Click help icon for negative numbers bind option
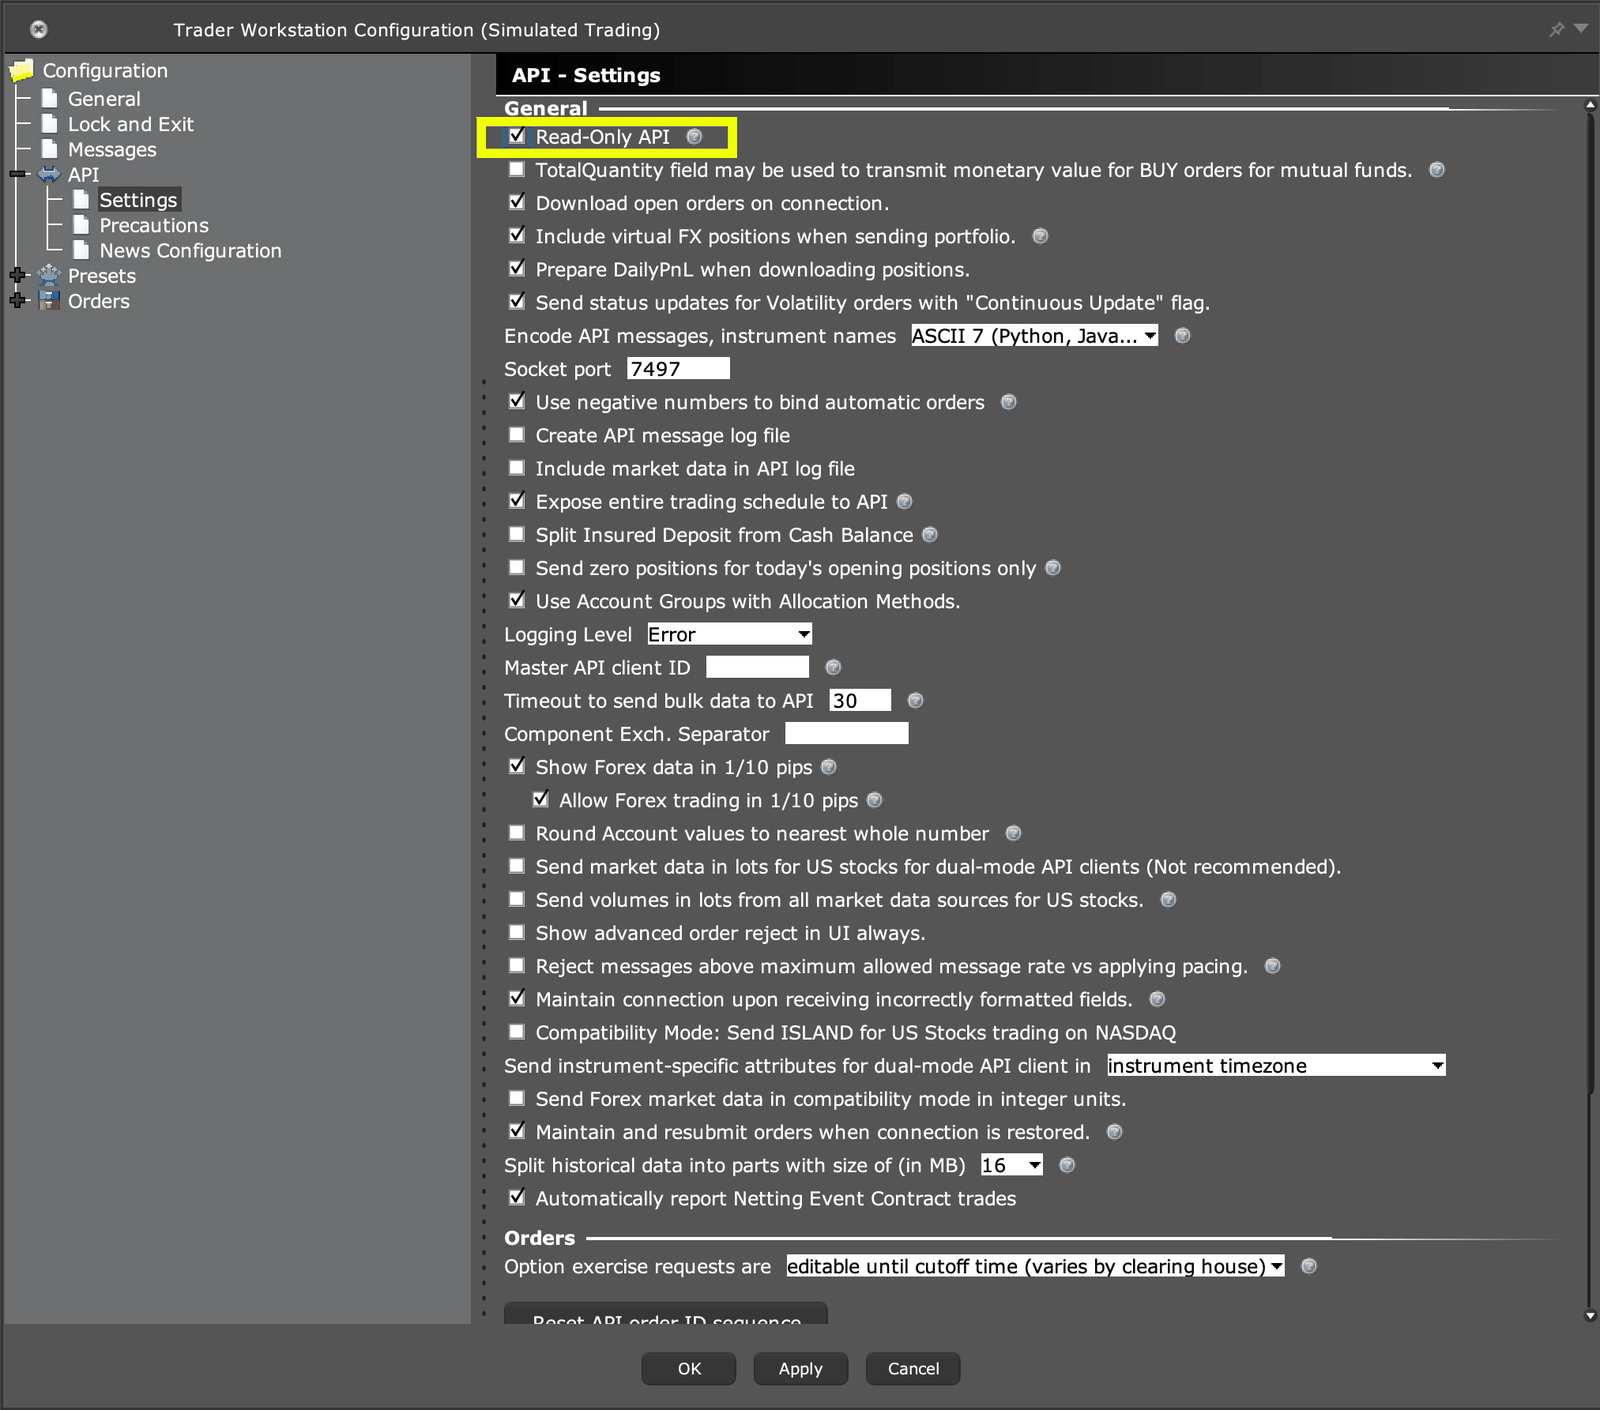 (1009, 402)
